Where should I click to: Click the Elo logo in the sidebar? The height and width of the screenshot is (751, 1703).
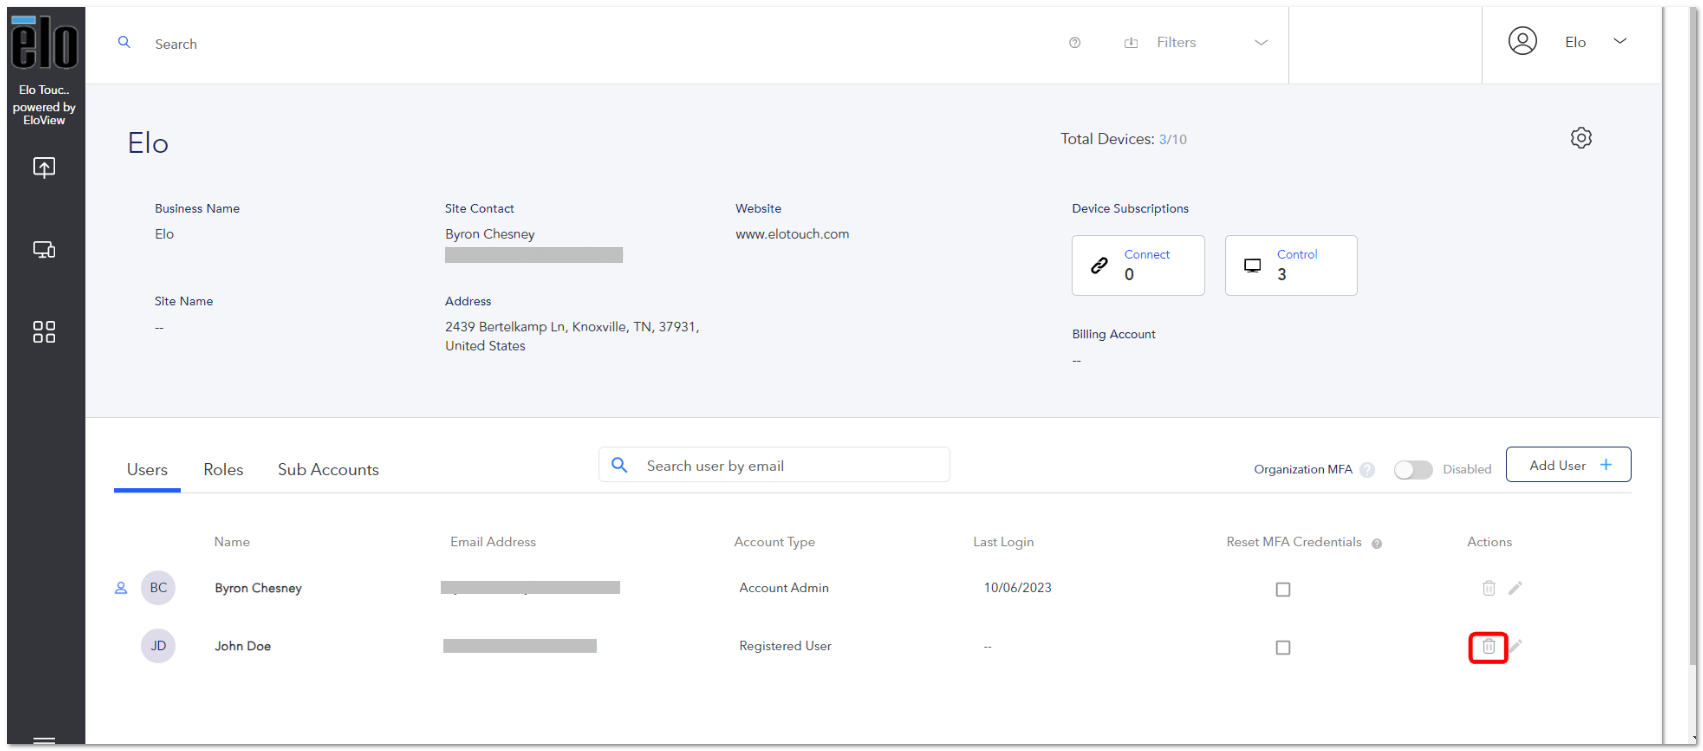[44, 43]
